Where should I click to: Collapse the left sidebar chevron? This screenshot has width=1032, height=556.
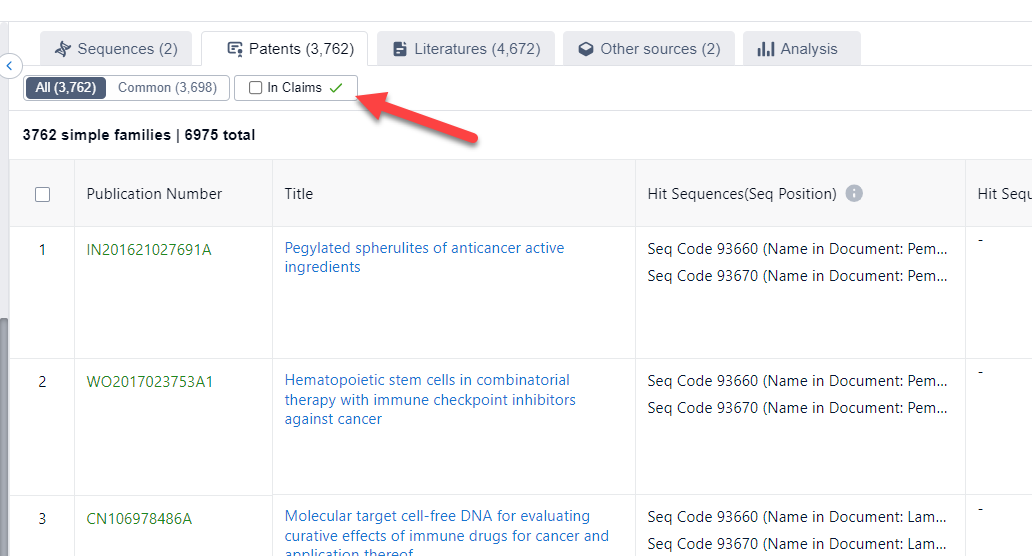[x=9, y=66]
